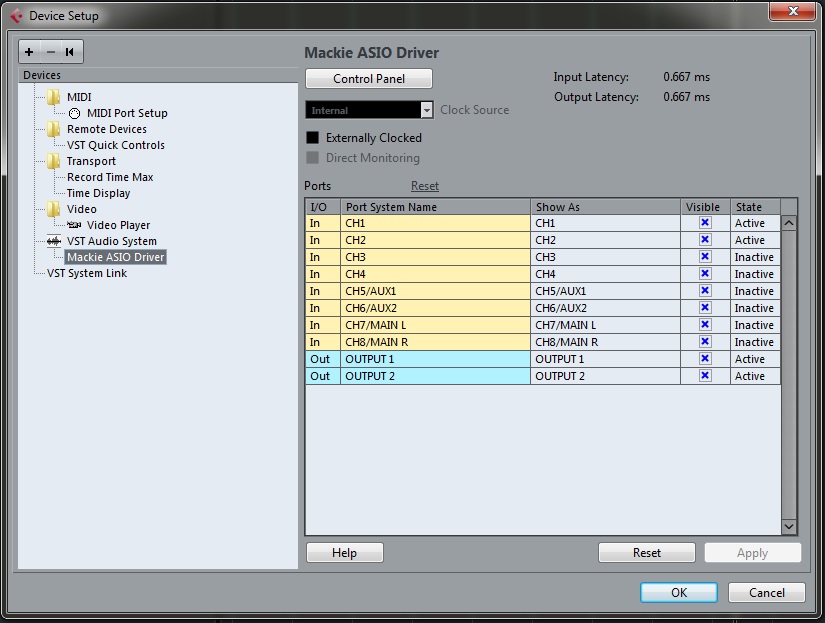
Task: Click the ports list scroll up arrow
Action: pyautogui.click(x=789, y=223)
